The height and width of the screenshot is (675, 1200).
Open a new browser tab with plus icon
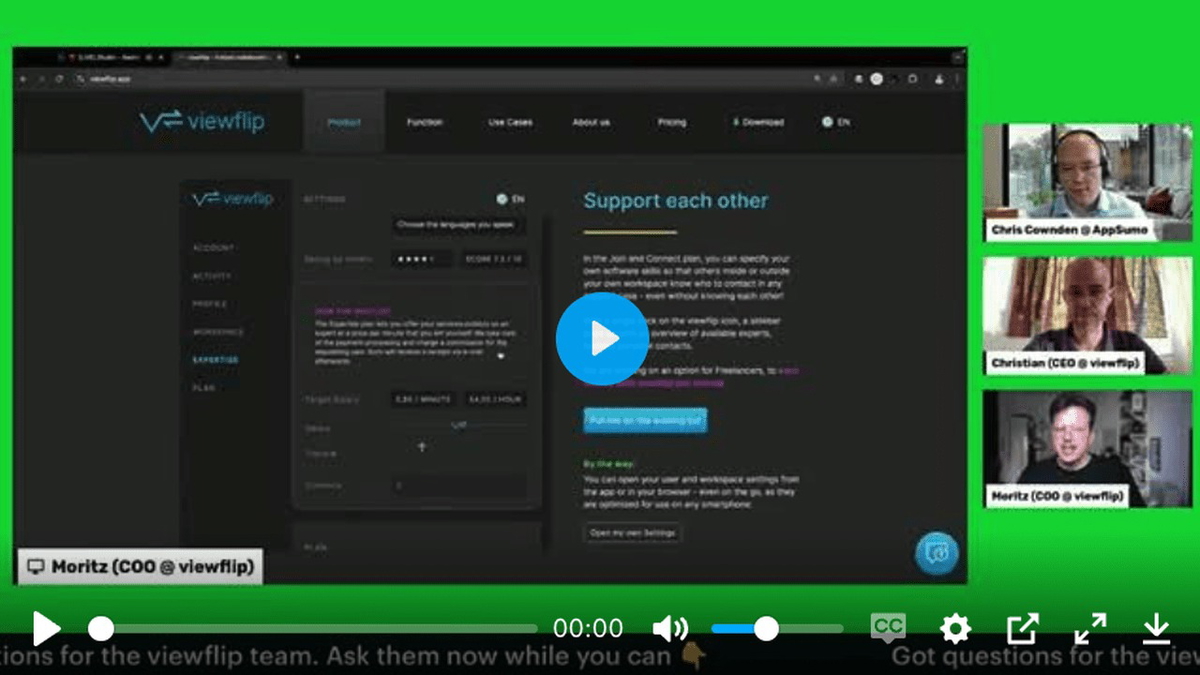pyautogui.click(x=297, y=57)
